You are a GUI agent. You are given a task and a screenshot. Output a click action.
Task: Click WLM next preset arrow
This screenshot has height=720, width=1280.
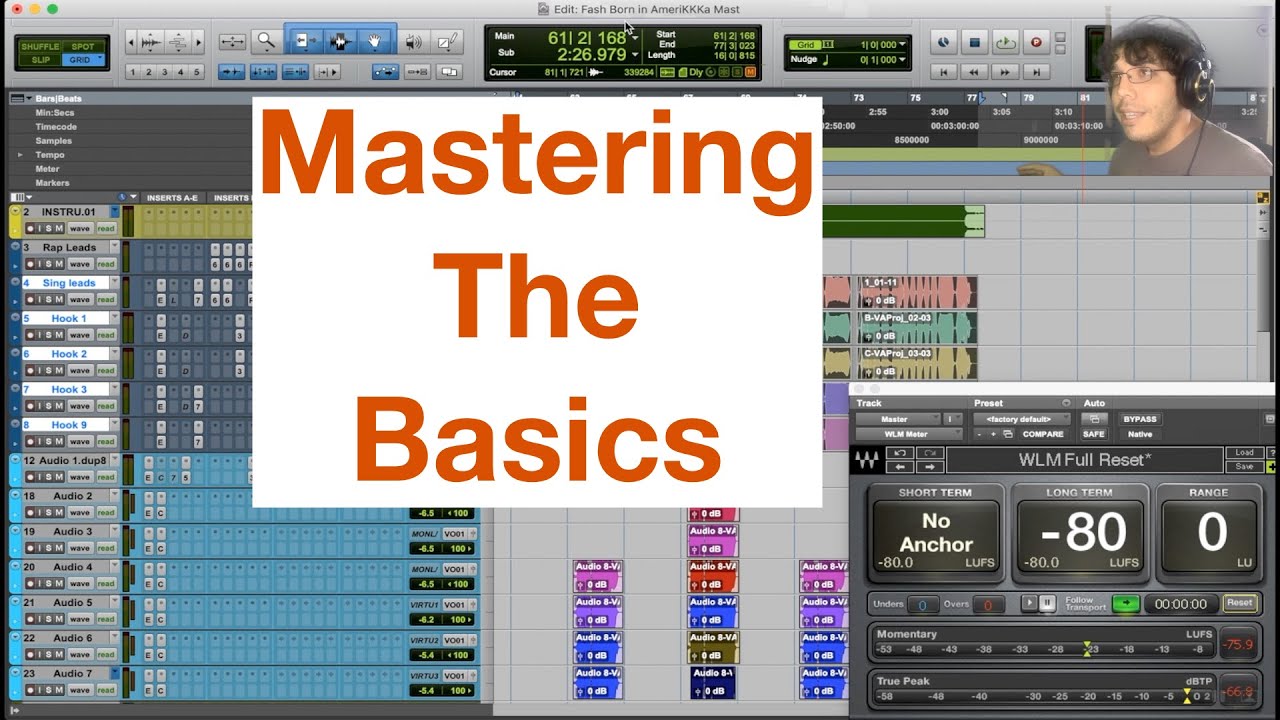(929, 467)
